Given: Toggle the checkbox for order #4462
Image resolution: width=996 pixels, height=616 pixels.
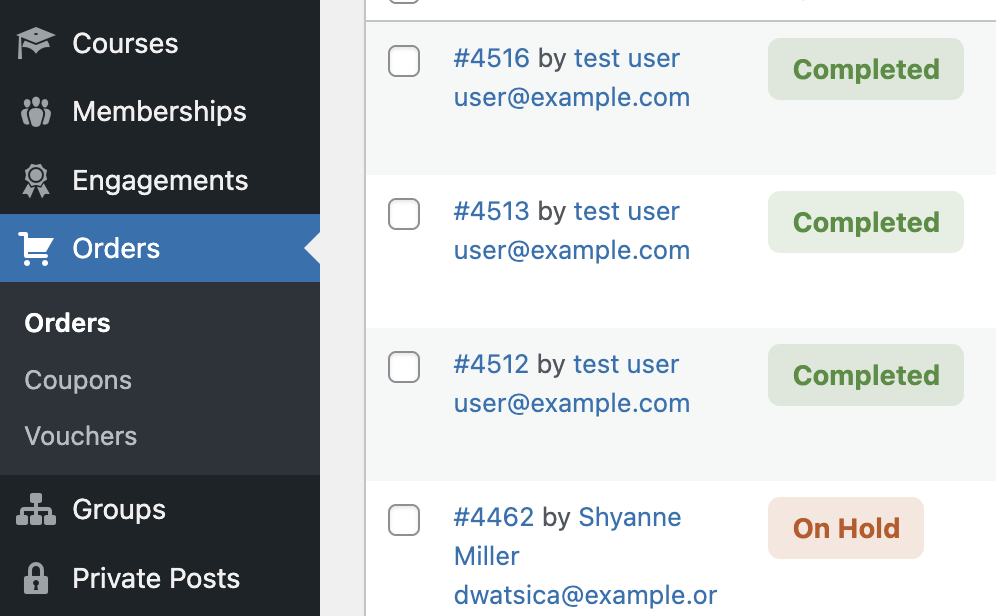Looking at the screenshot, I should pos(404,520).
